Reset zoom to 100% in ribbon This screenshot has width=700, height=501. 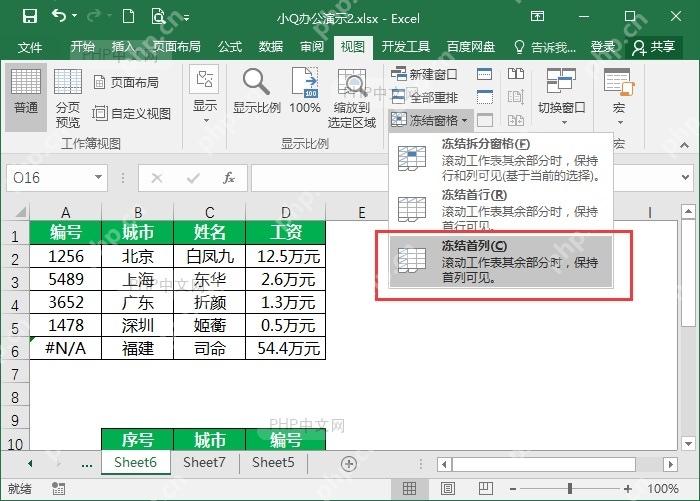(305, 91)
